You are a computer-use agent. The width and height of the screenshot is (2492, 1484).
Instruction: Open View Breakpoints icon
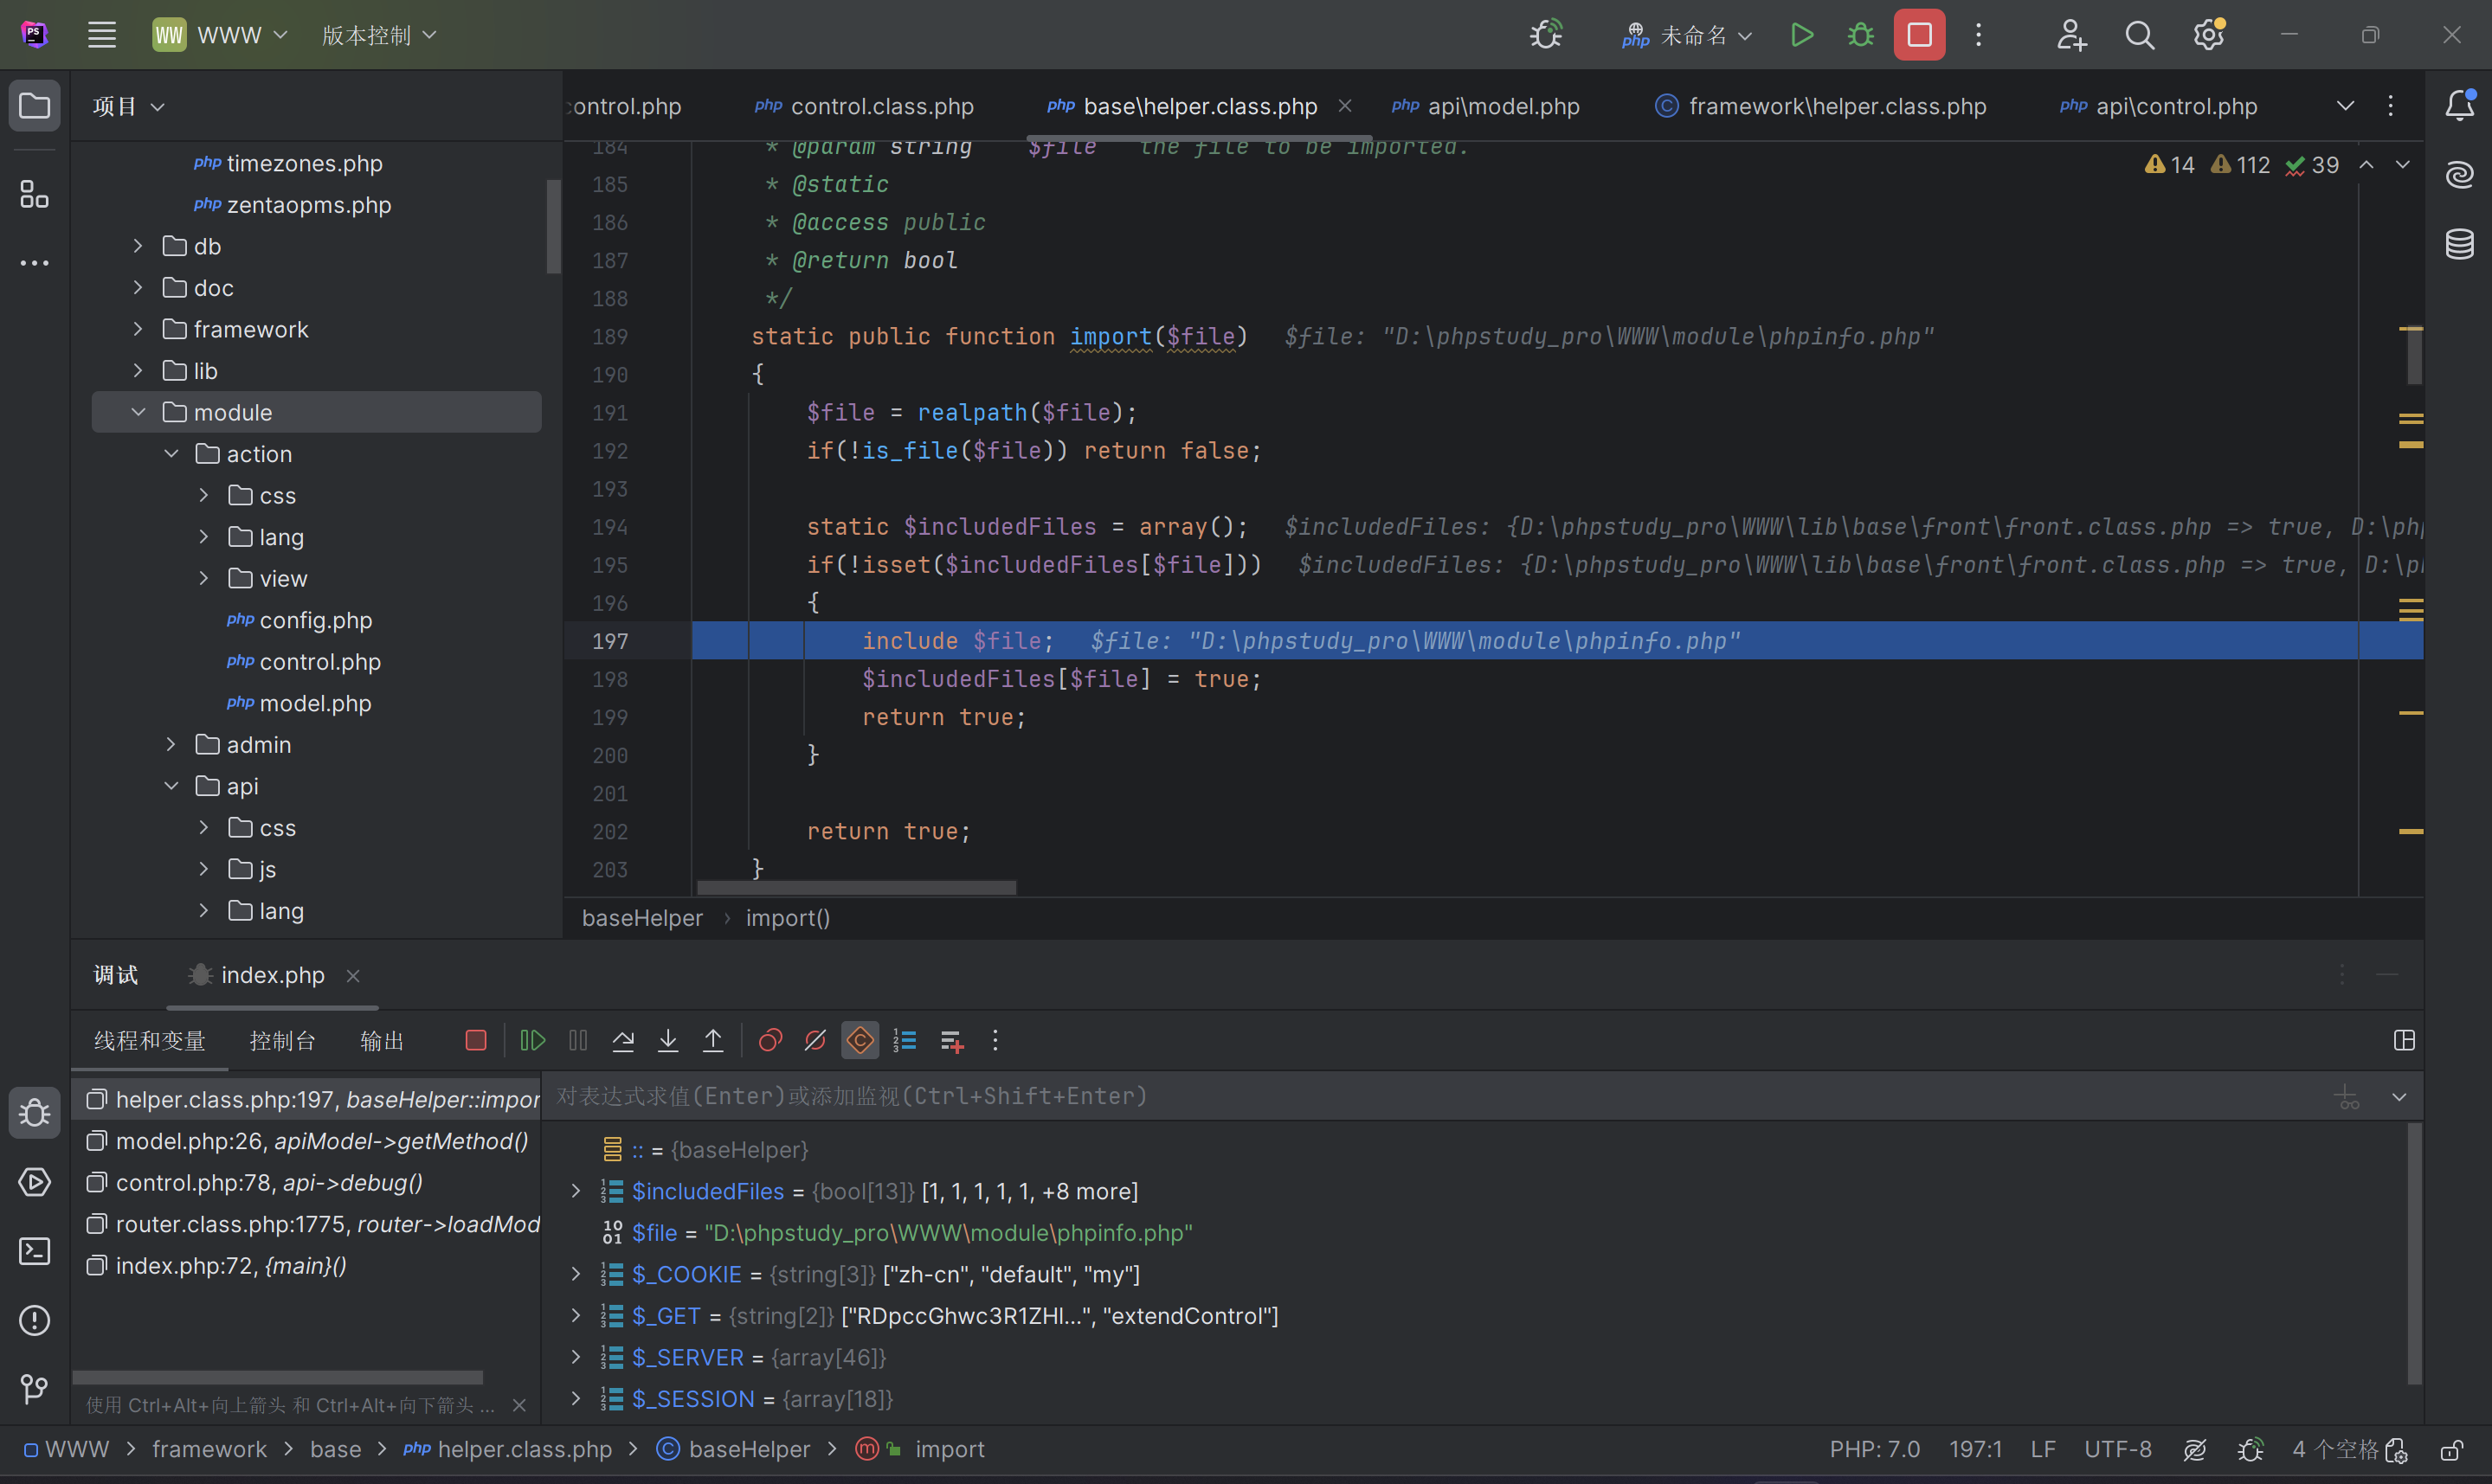(770, 1041)
